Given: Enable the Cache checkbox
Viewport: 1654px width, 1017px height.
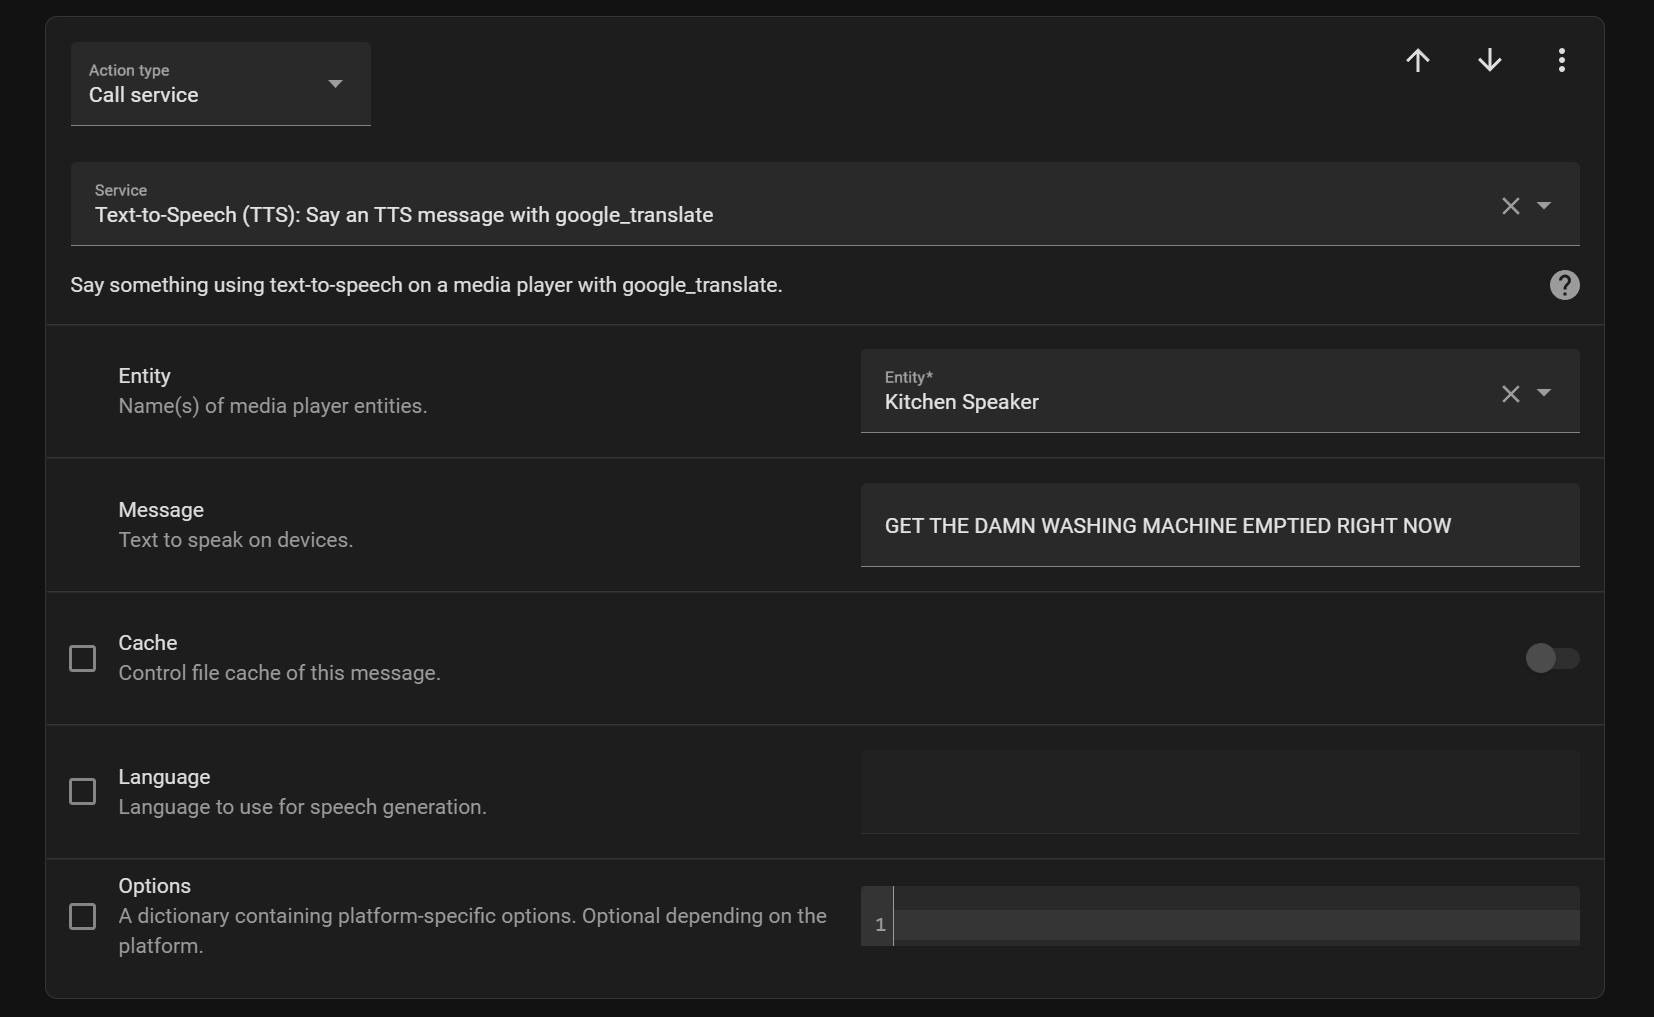Looking at the screenshot, I should [83, 658].
